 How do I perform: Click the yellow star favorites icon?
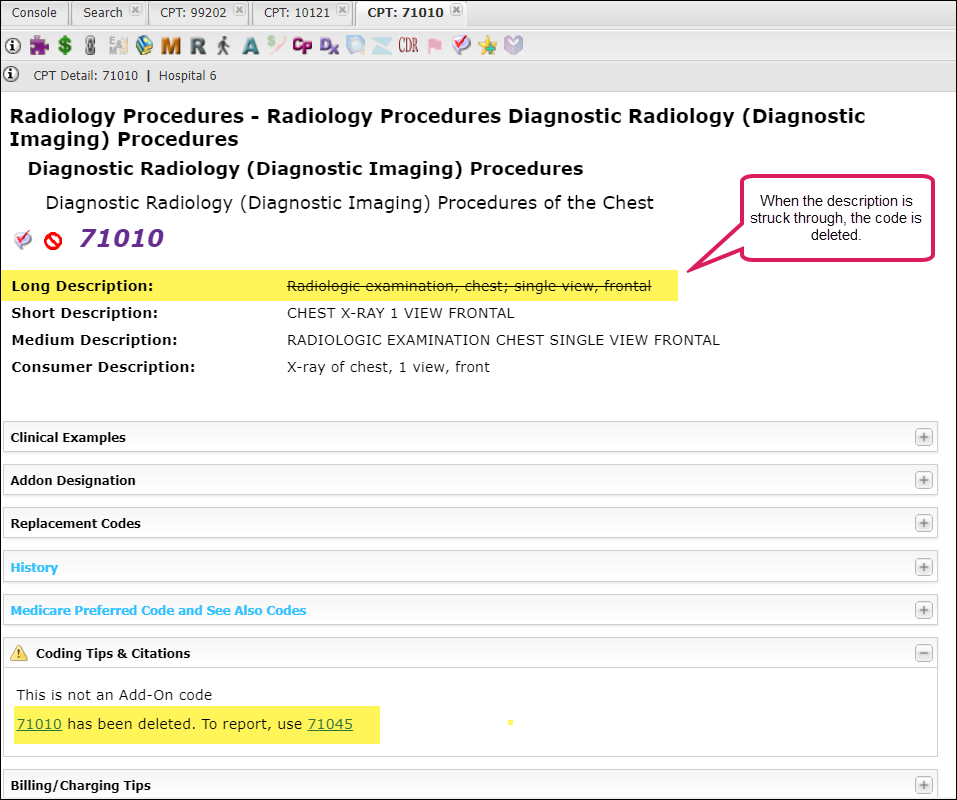(x=487, y=45)
